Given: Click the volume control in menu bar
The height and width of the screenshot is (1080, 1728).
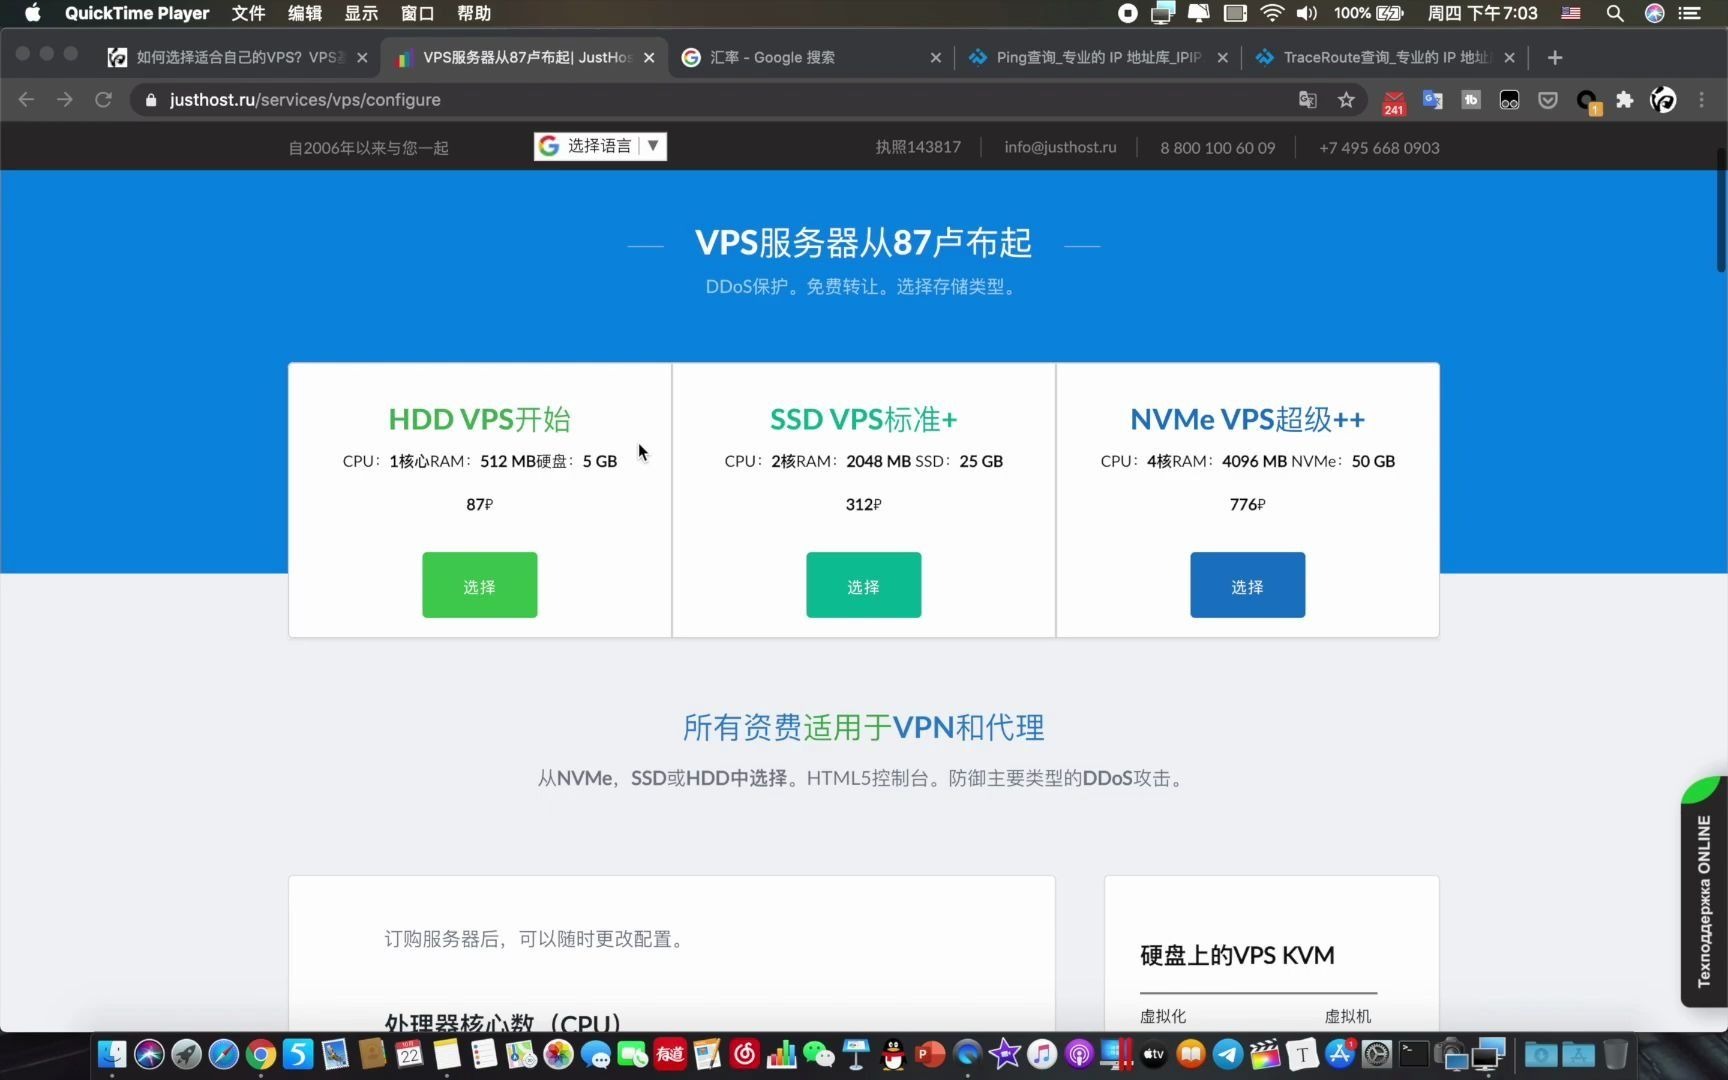Looking at the screenshot, I should 1306,13.
